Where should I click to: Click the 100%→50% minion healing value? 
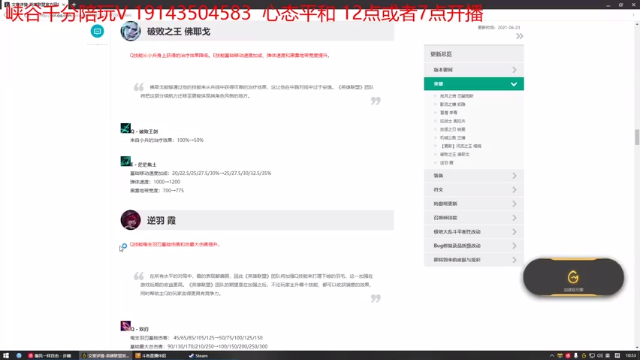coord(189,140)
